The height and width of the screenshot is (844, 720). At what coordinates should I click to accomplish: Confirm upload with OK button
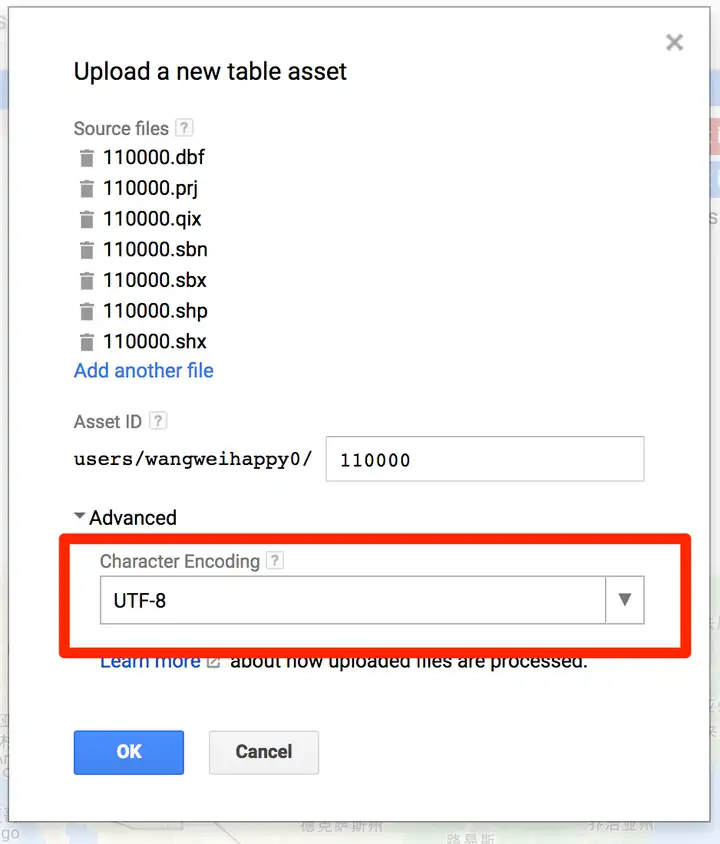coord(129,752)
